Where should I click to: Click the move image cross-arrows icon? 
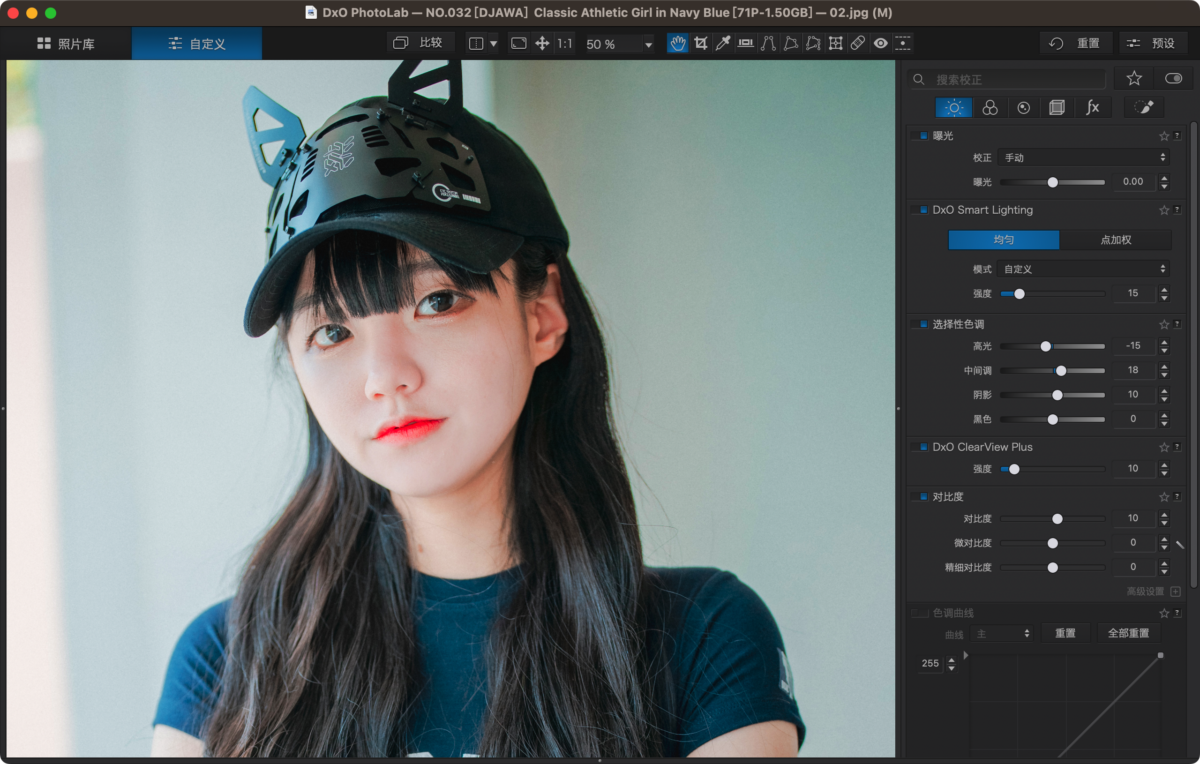pos(542,43)
